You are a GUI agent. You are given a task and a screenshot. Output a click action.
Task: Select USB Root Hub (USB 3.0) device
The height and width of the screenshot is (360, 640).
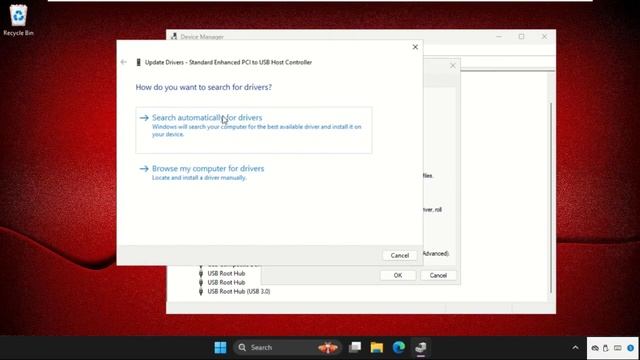(239, 291)
